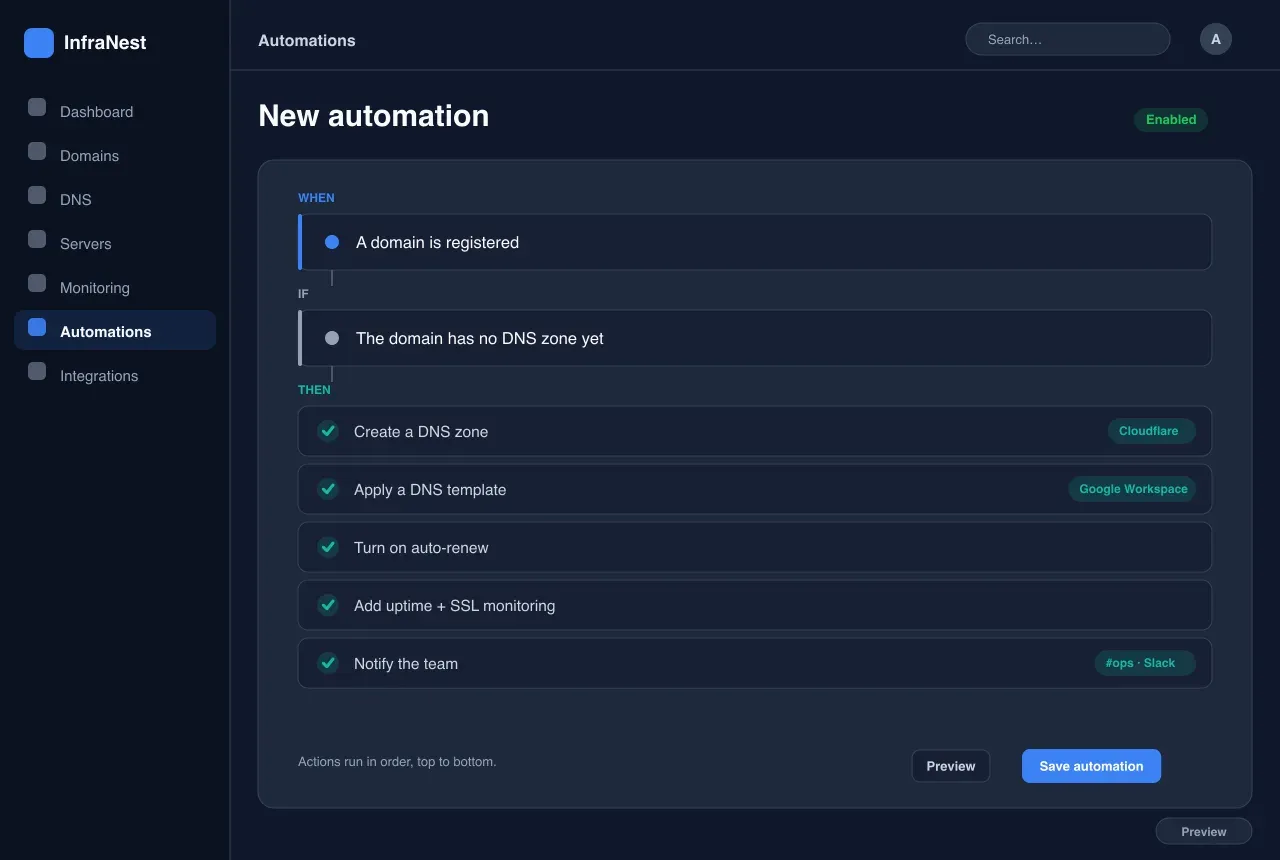Select the 'A domain is registered' trigger
Screen dimensions: 1280x860
point(755,242)
